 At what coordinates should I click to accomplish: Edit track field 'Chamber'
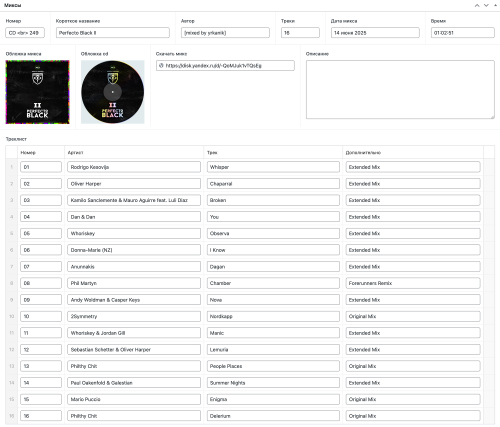point(273,283)
